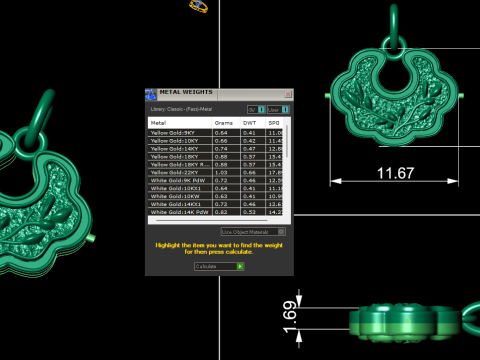Select the Yellow Gold:18KY R... row
The image size is (480, 360).
tap(215, 165)
